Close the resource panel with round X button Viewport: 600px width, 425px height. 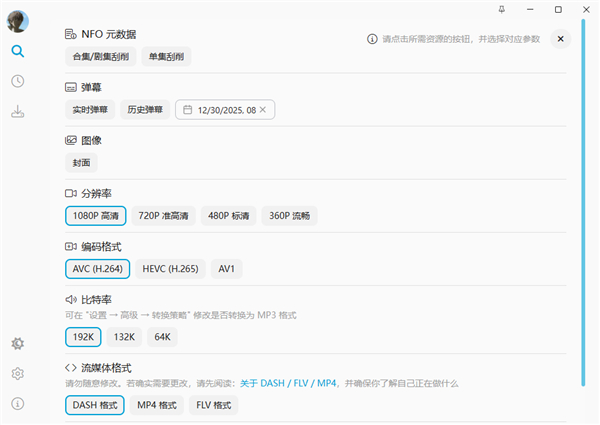pyautogui.click(x=560, y=39)
